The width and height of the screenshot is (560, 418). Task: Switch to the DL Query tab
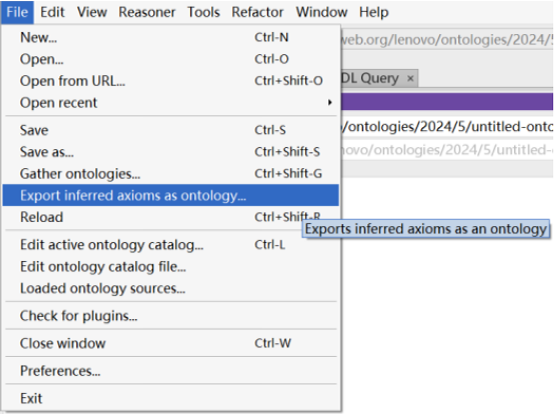[x=370, y=78]
